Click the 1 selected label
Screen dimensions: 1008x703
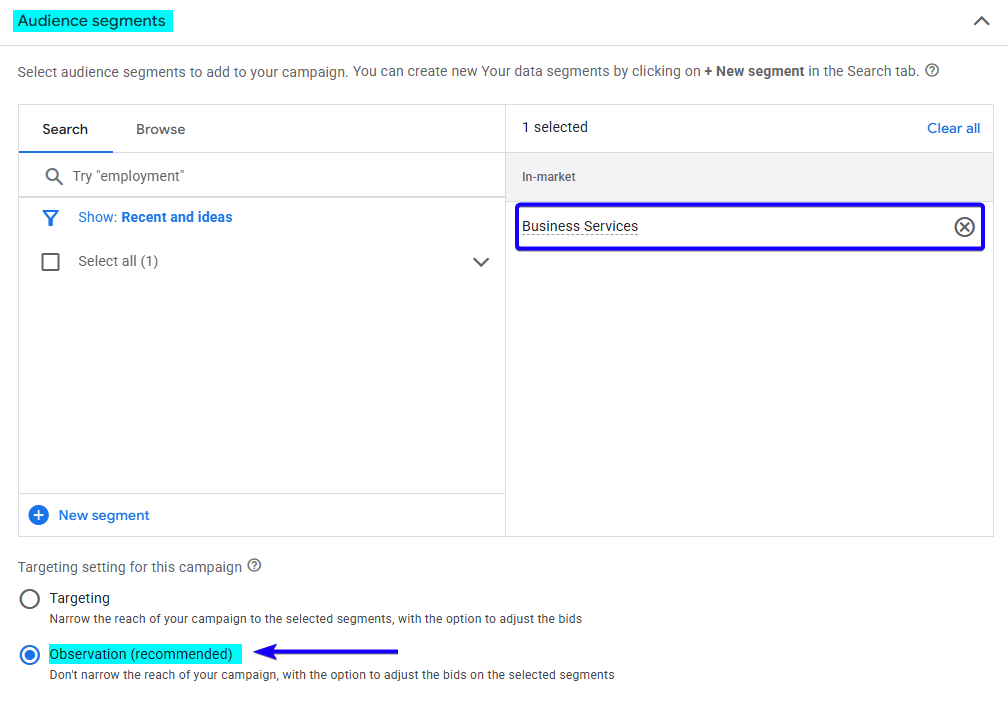click(x=554, y=127)
